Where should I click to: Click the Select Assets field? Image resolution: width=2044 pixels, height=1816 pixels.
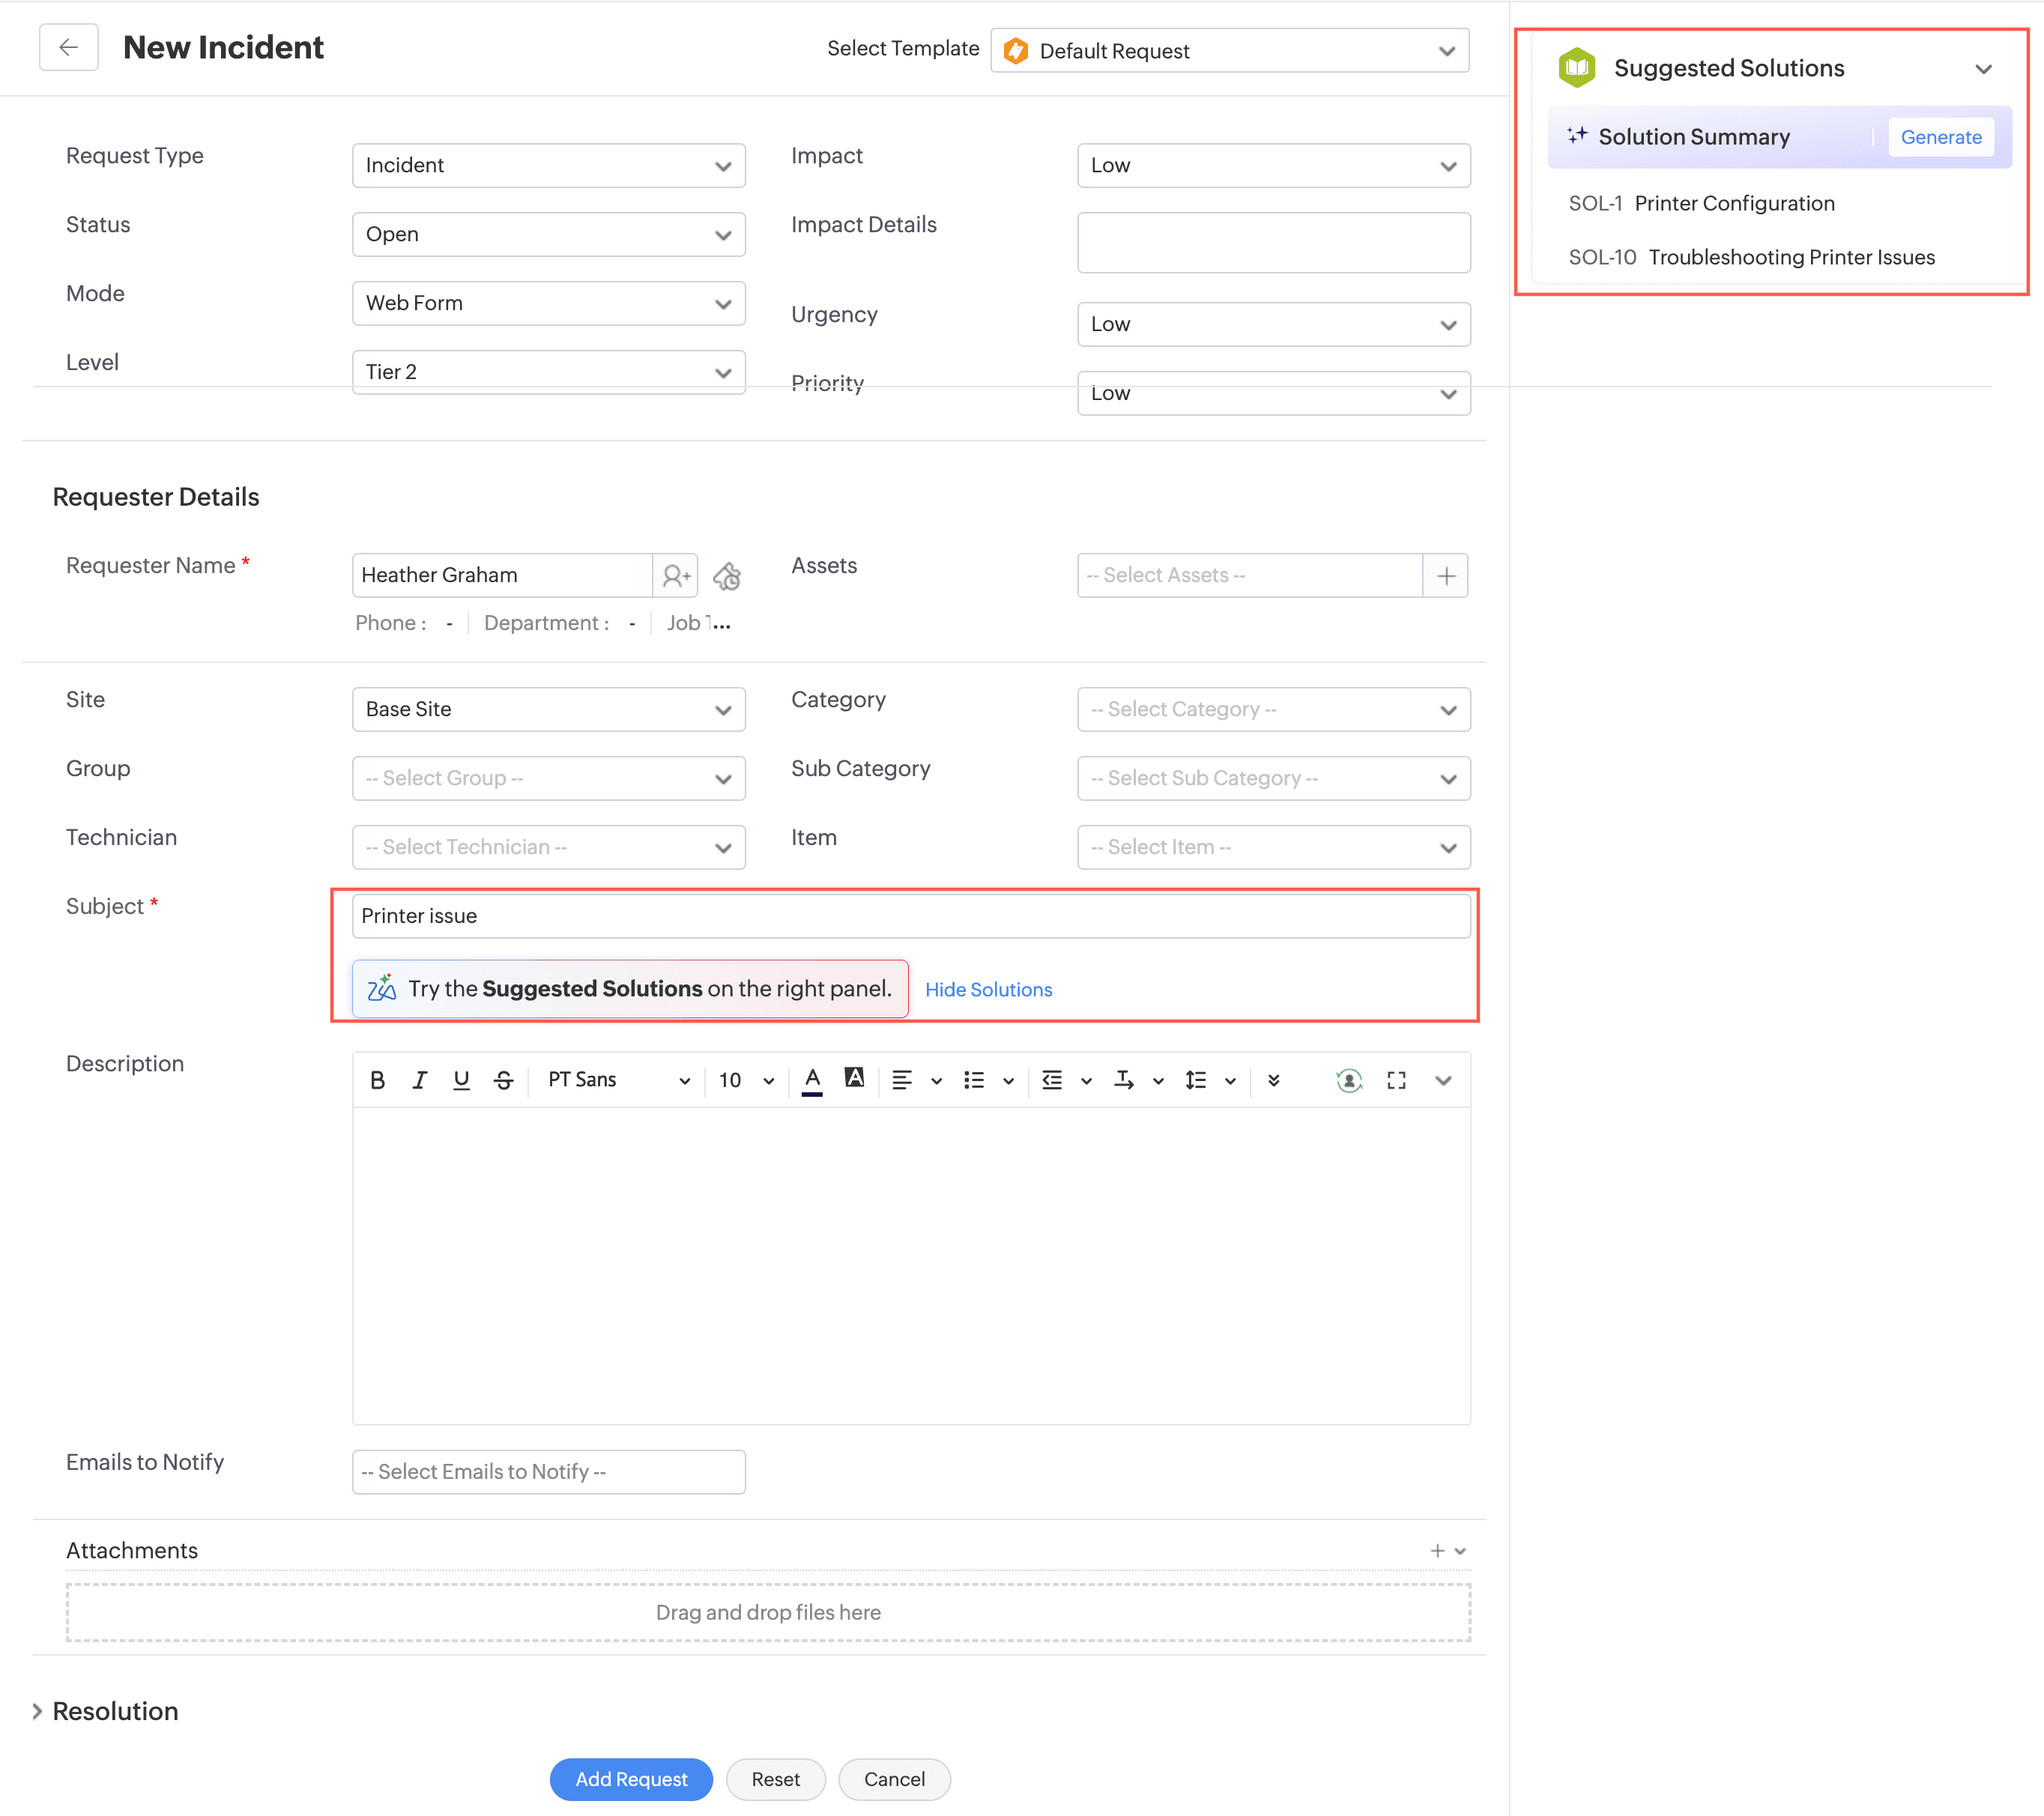click(1250, 575)
